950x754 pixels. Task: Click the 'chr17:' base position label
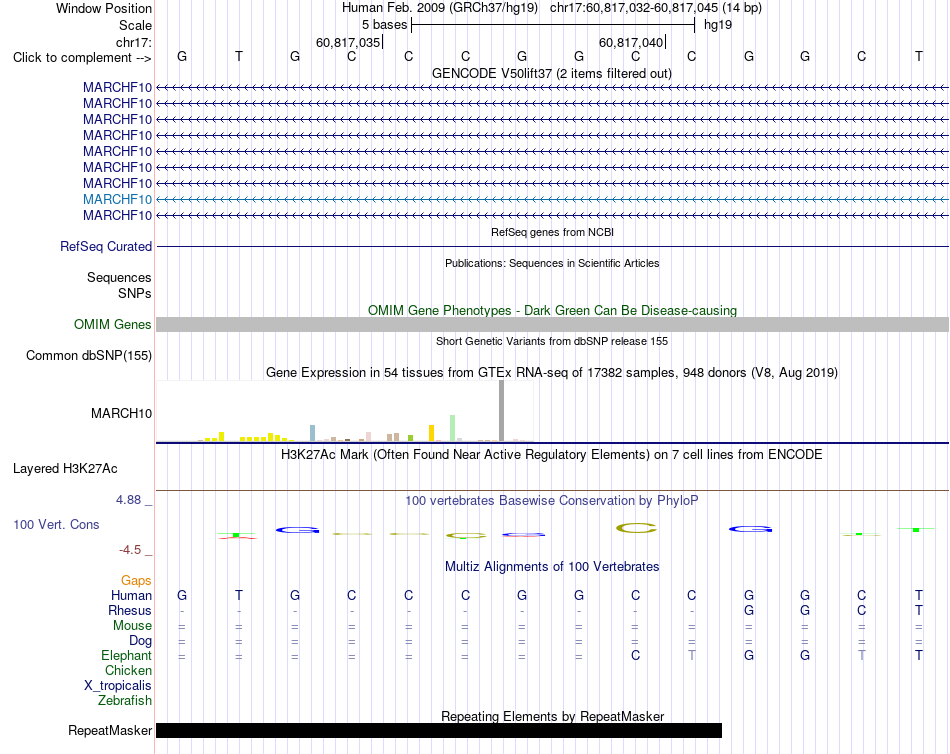tap(134, 42)
